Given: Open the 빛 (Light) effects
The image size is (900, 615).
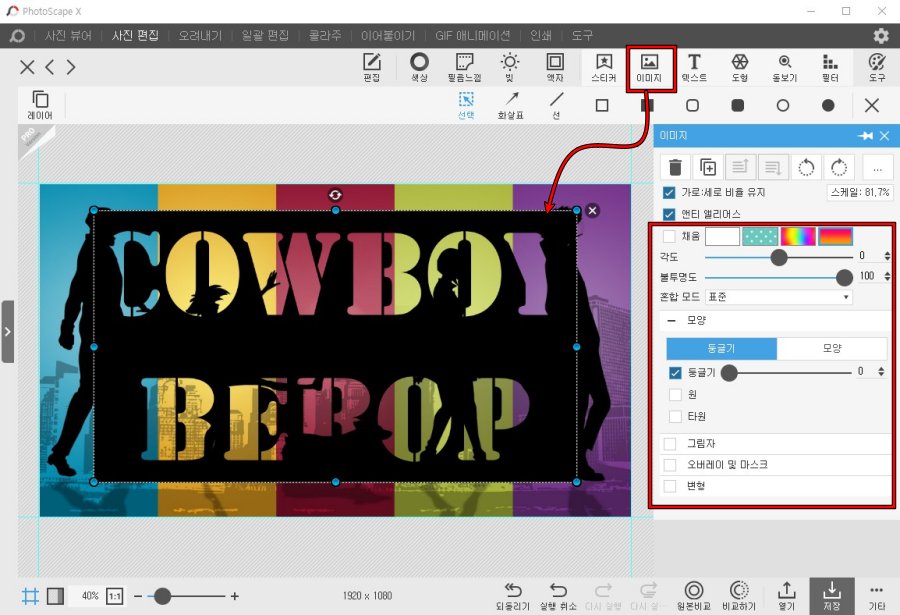Looking at the screenshot, I should (510, 67).
